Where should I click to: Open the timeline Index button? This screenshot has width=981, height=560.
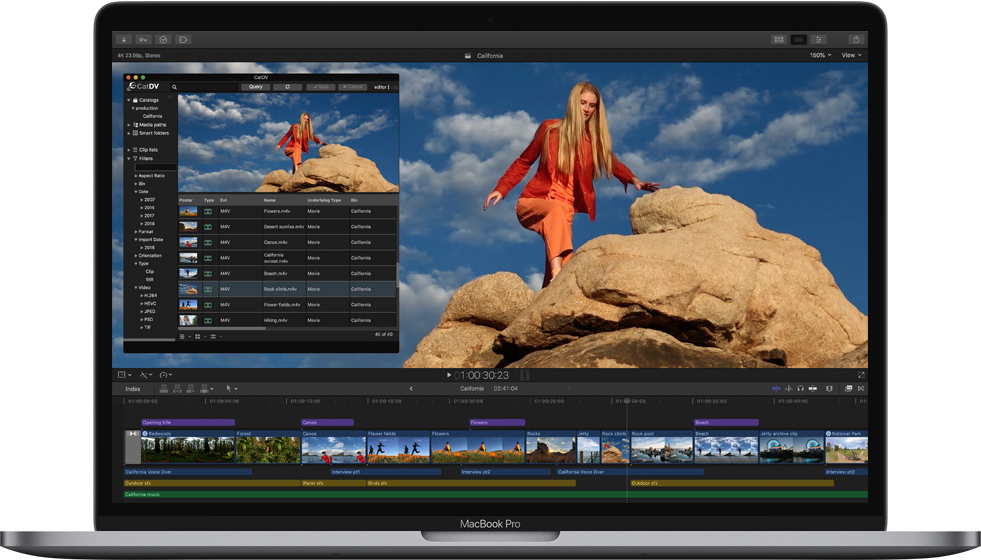(x=133, y=389)
